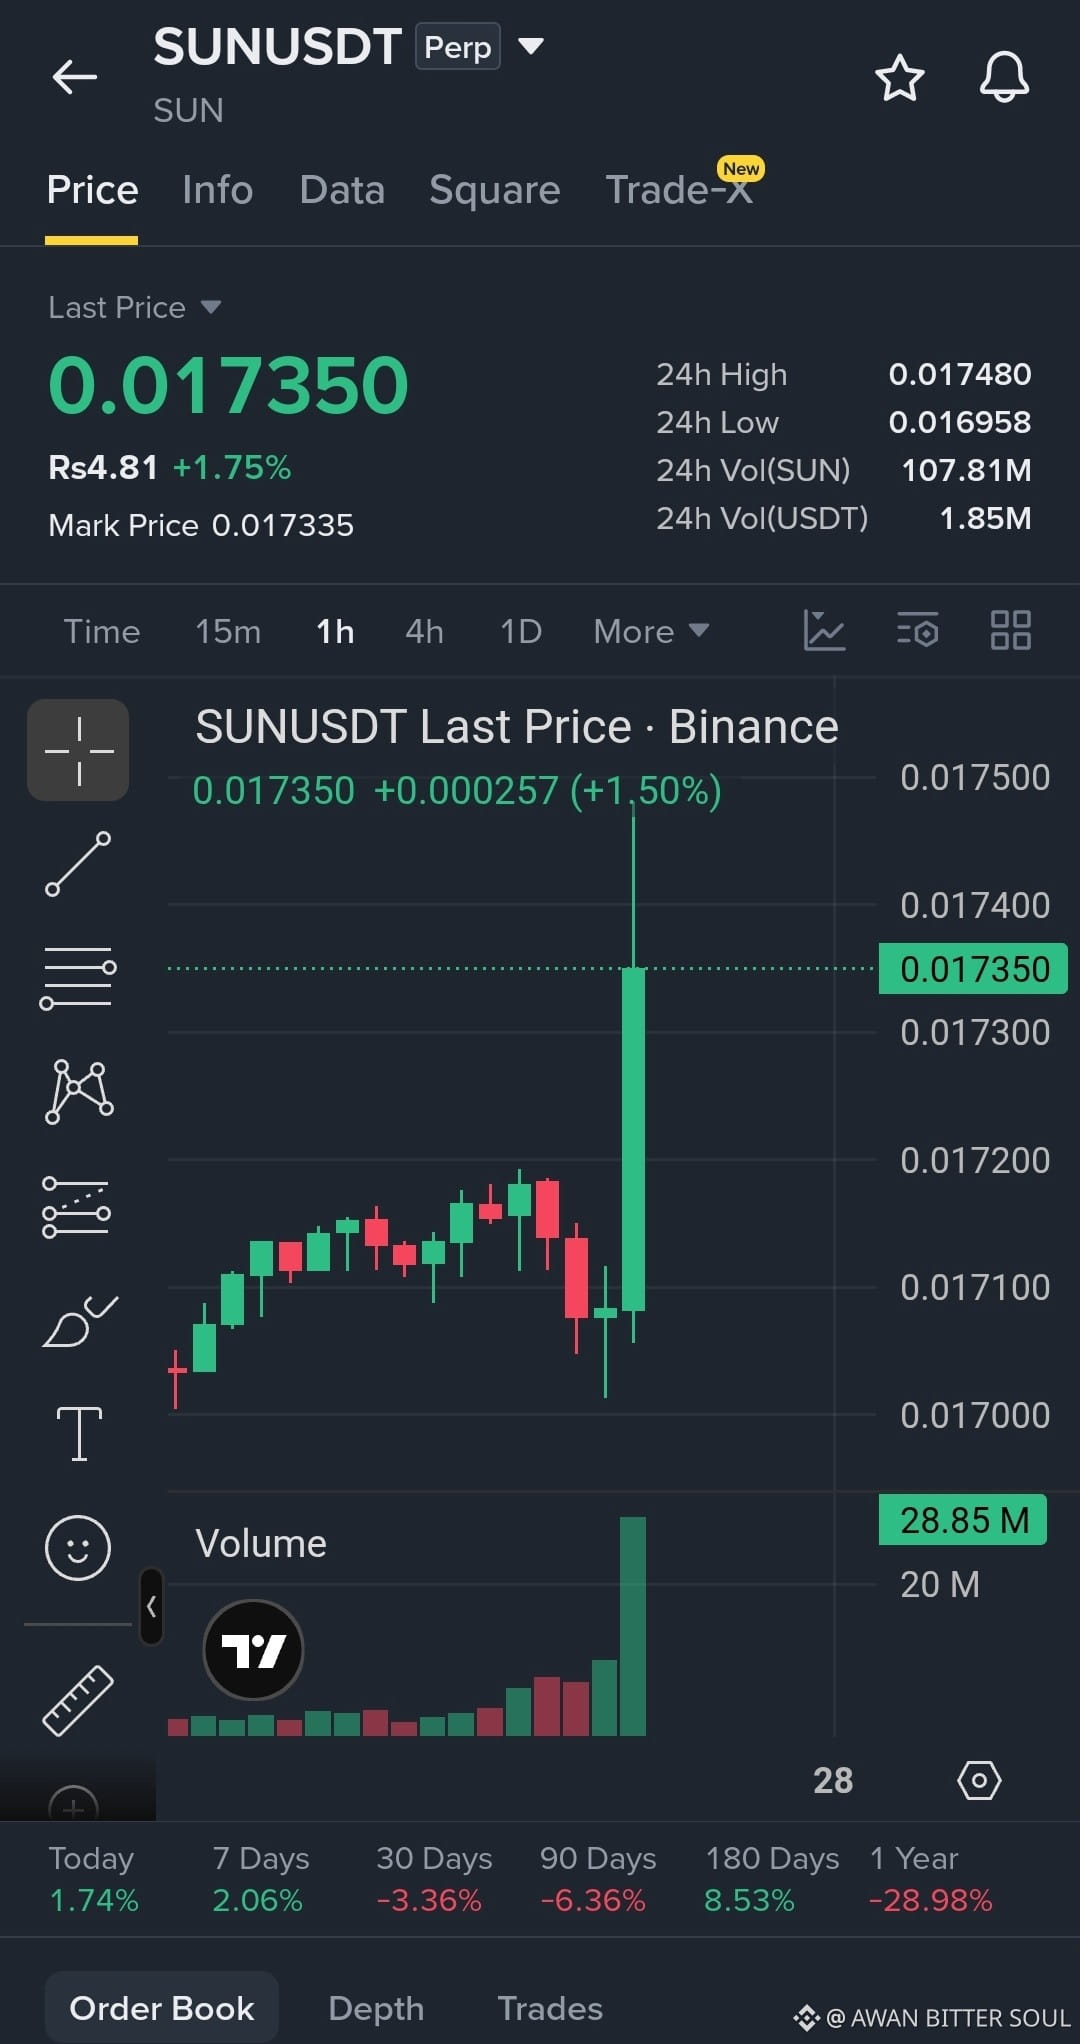Tap the 24h High value 0.017480
The width and height of the screenshot is (1080, 2044).
click(960, 374)
